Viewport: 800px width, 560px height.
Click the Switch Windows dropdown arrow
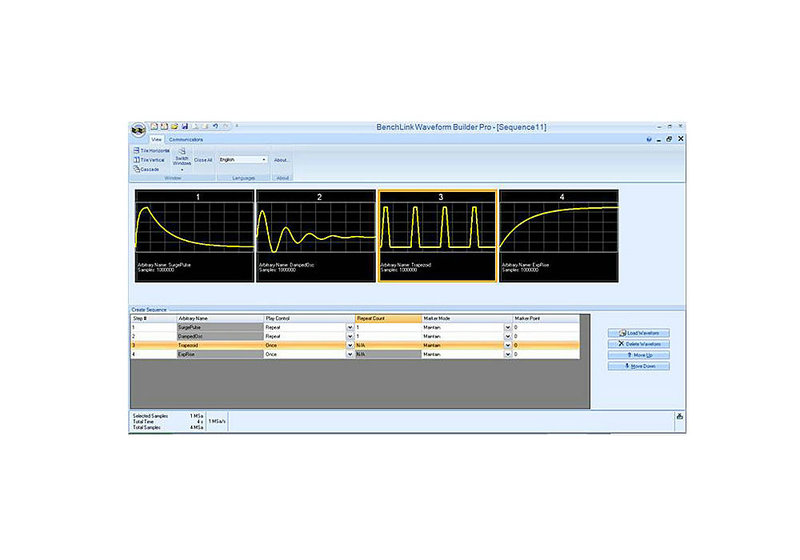(x=182, y=170)
